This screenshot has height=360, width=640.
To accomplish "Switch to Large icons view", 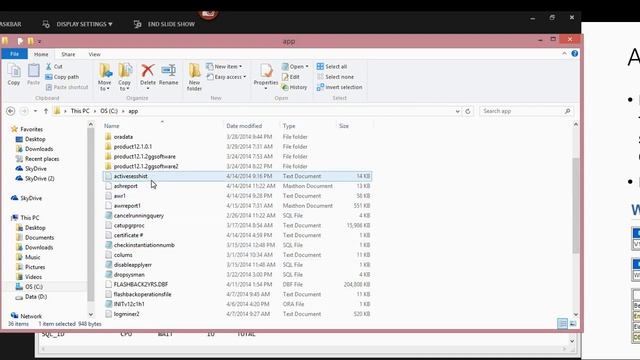I will click(573, 324).
